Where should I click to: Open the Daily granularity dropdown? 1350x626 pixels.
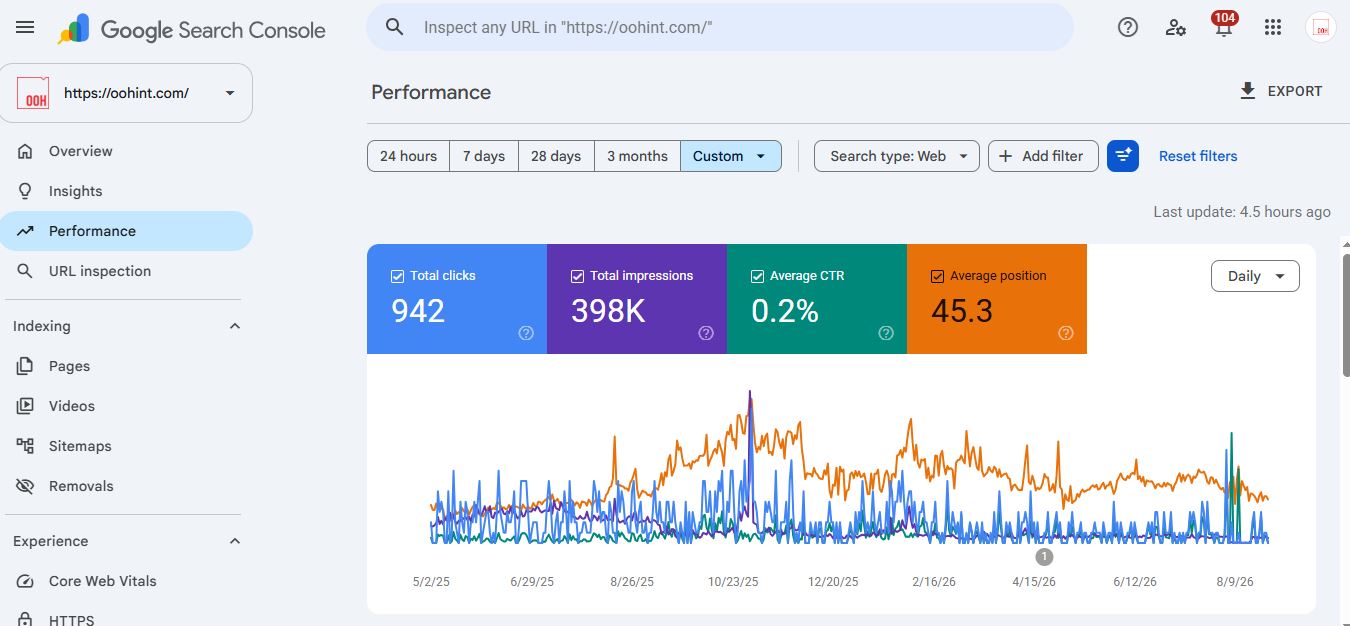coord(1255,276)
